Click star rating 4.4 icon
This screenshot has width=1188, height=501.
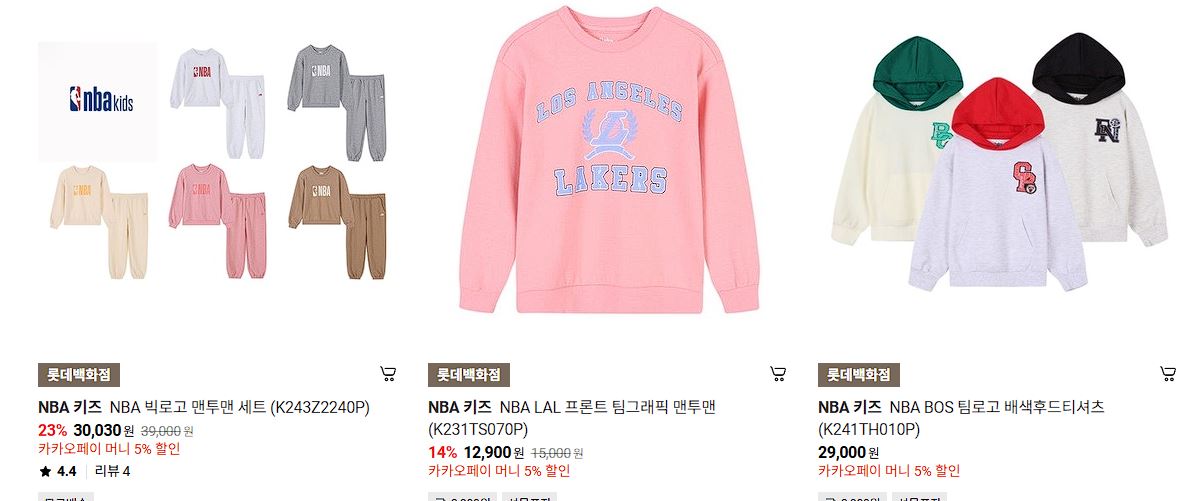45,471
